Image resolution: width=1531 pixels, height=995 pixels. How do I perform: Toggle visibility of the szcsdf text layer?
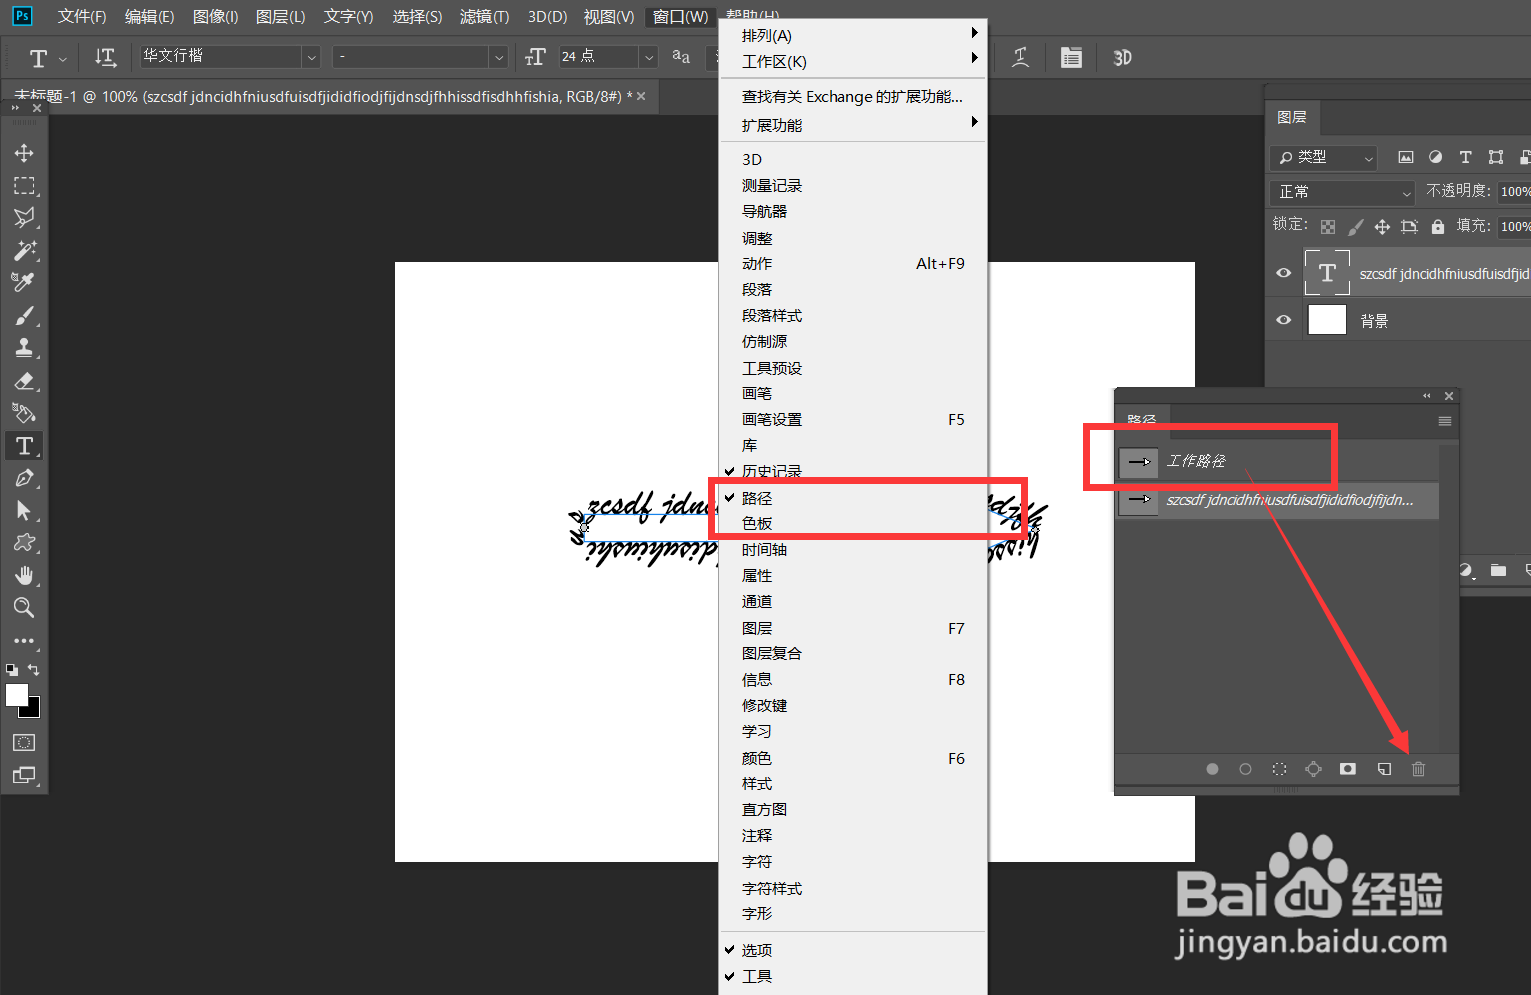[1283, 272]
